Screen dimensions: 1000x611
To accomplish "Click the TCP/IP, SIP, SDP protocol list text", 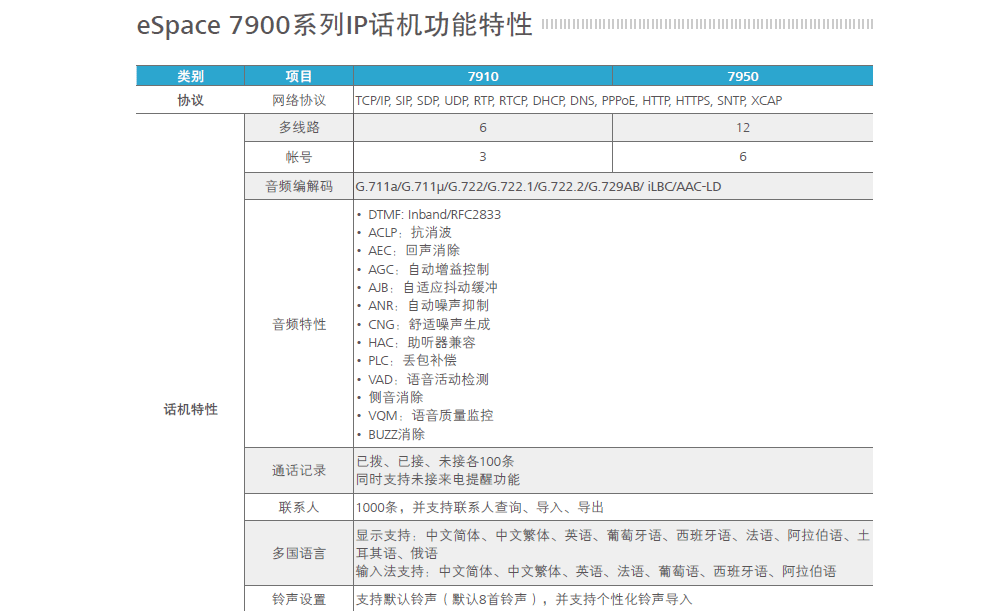I will point(568,101).
